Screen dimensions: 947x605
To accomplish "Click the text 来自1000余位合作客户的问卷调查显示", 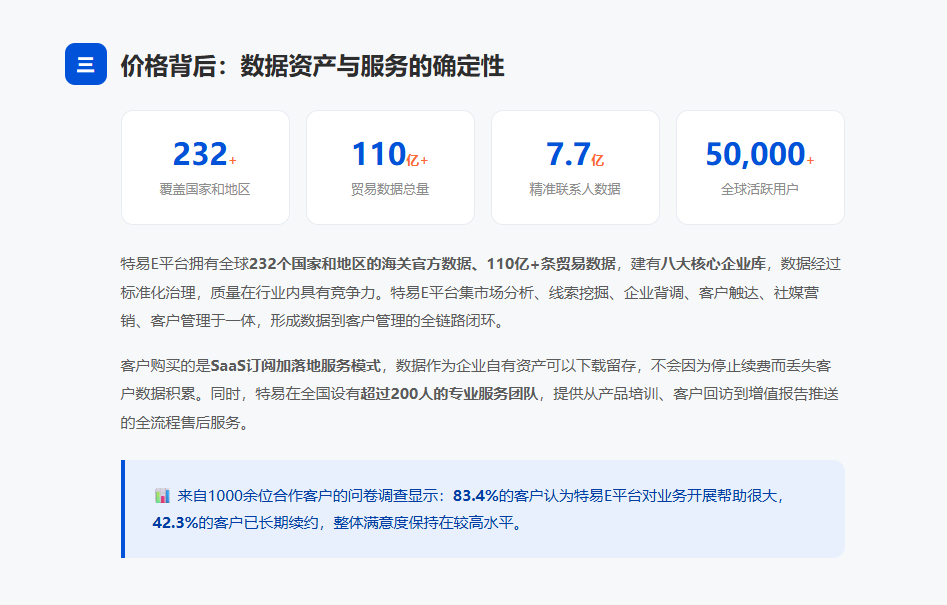I will pyautogui.click(x=308, y=496).
